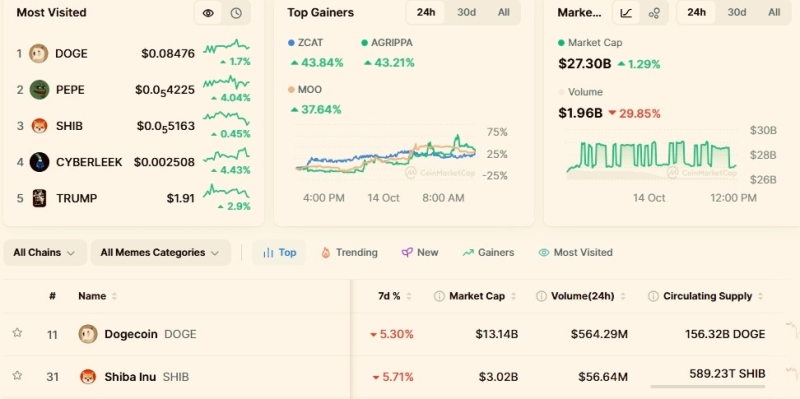
Task: Click the Market Cap info icon
Action: pyautogui.click(x=439, y=296)
